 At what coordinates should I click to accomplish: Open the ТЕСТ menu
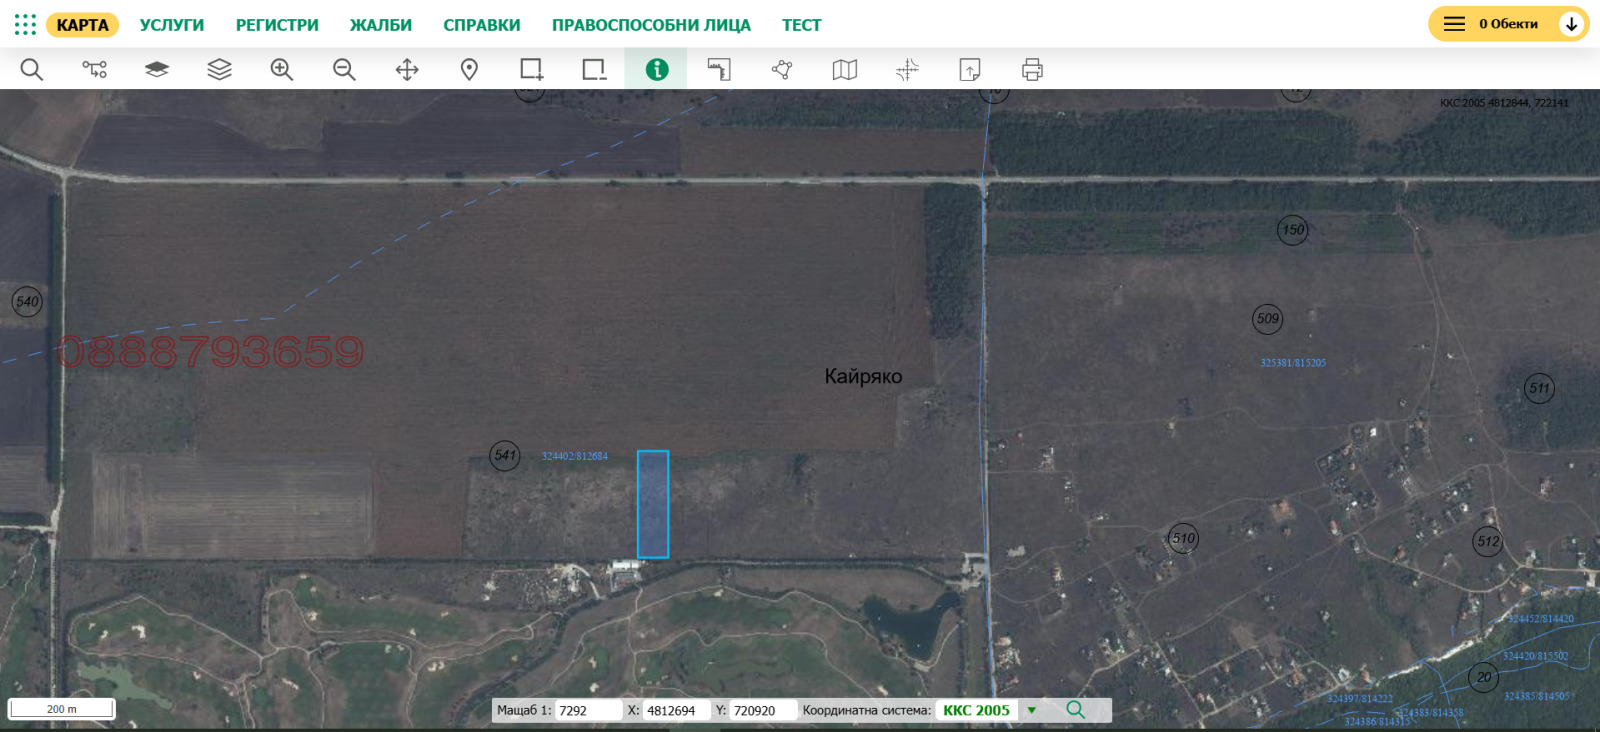tap(802, 25)
